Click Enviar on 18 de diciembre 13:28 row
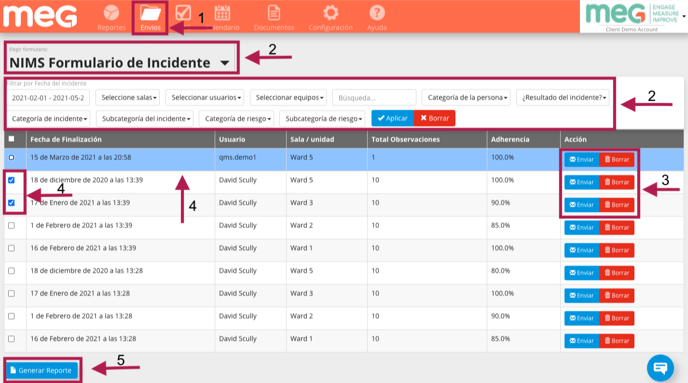The image size is (688, 383). pos(582,273)
